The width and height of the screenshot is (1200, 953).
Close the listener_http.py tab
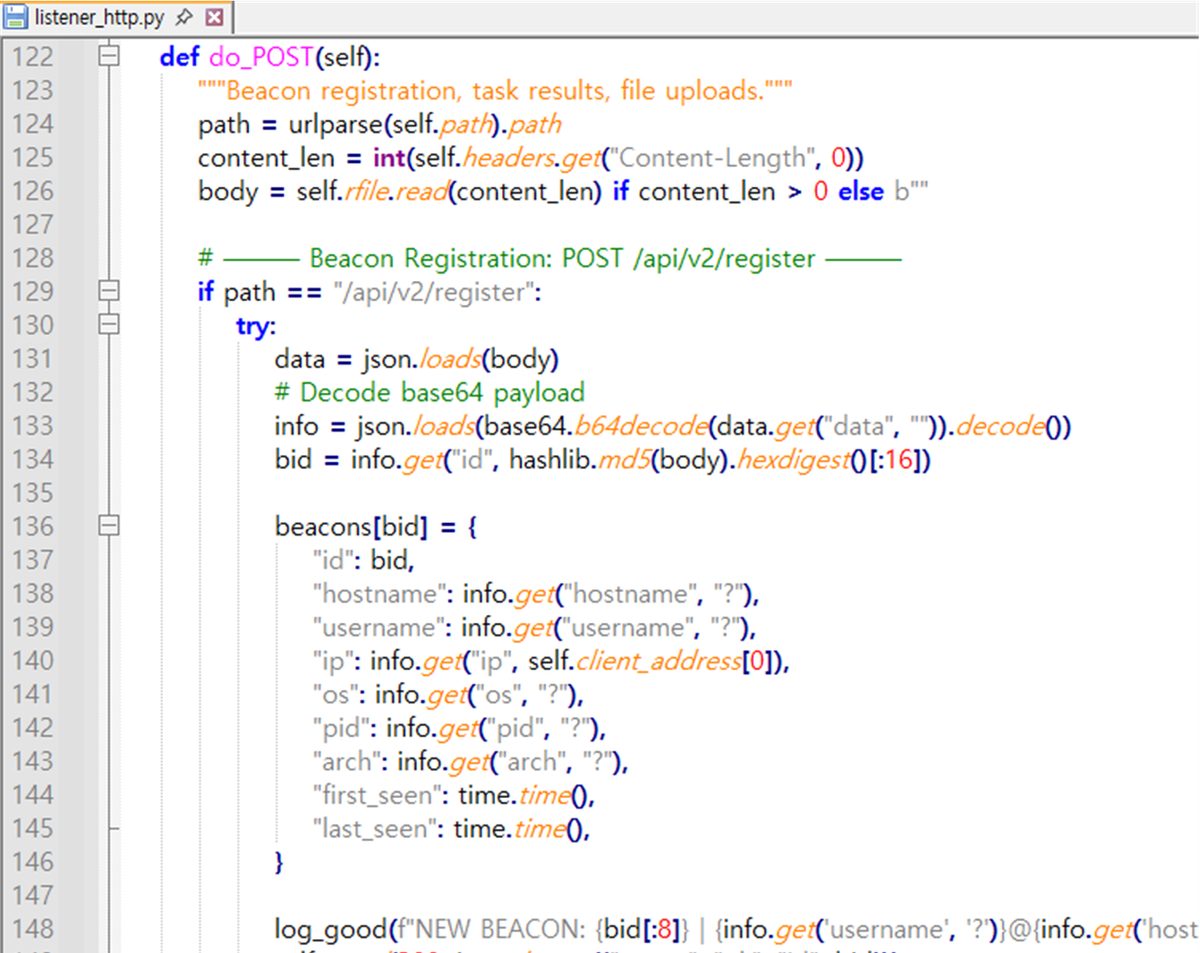(212, 18)
